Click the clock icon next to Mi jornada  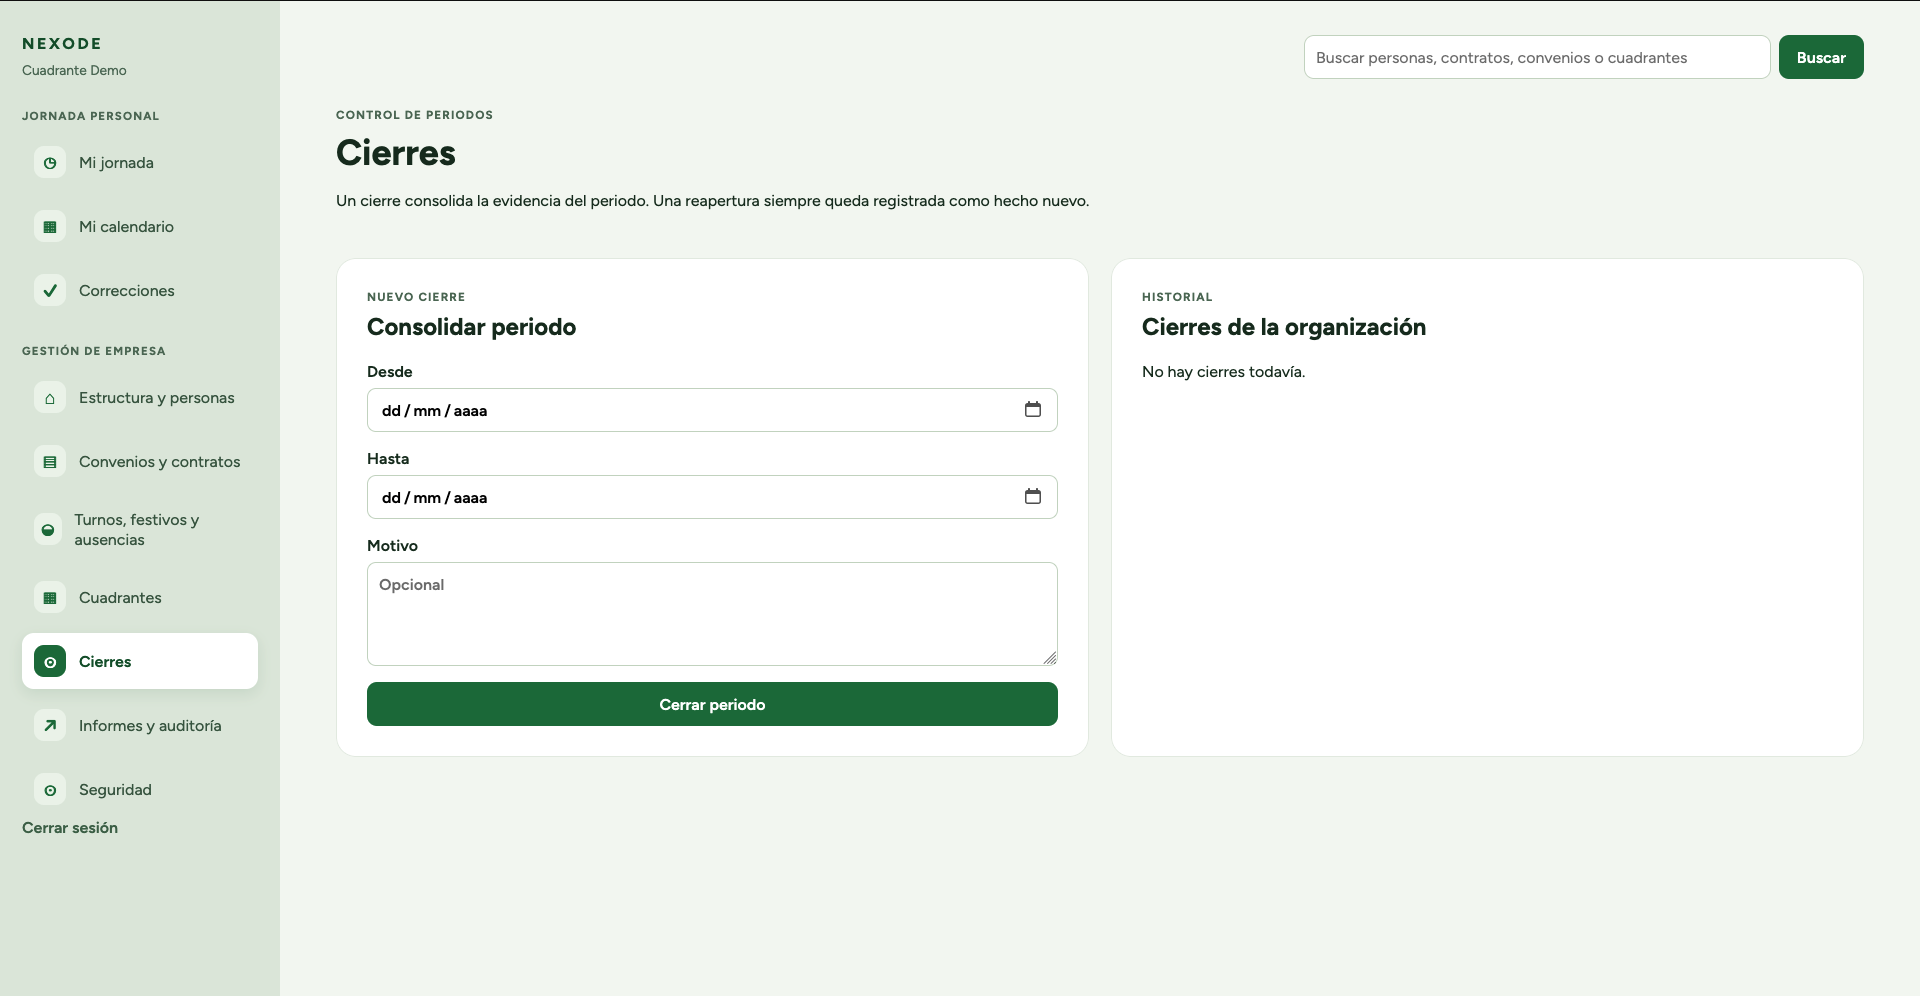coord(50,163)
